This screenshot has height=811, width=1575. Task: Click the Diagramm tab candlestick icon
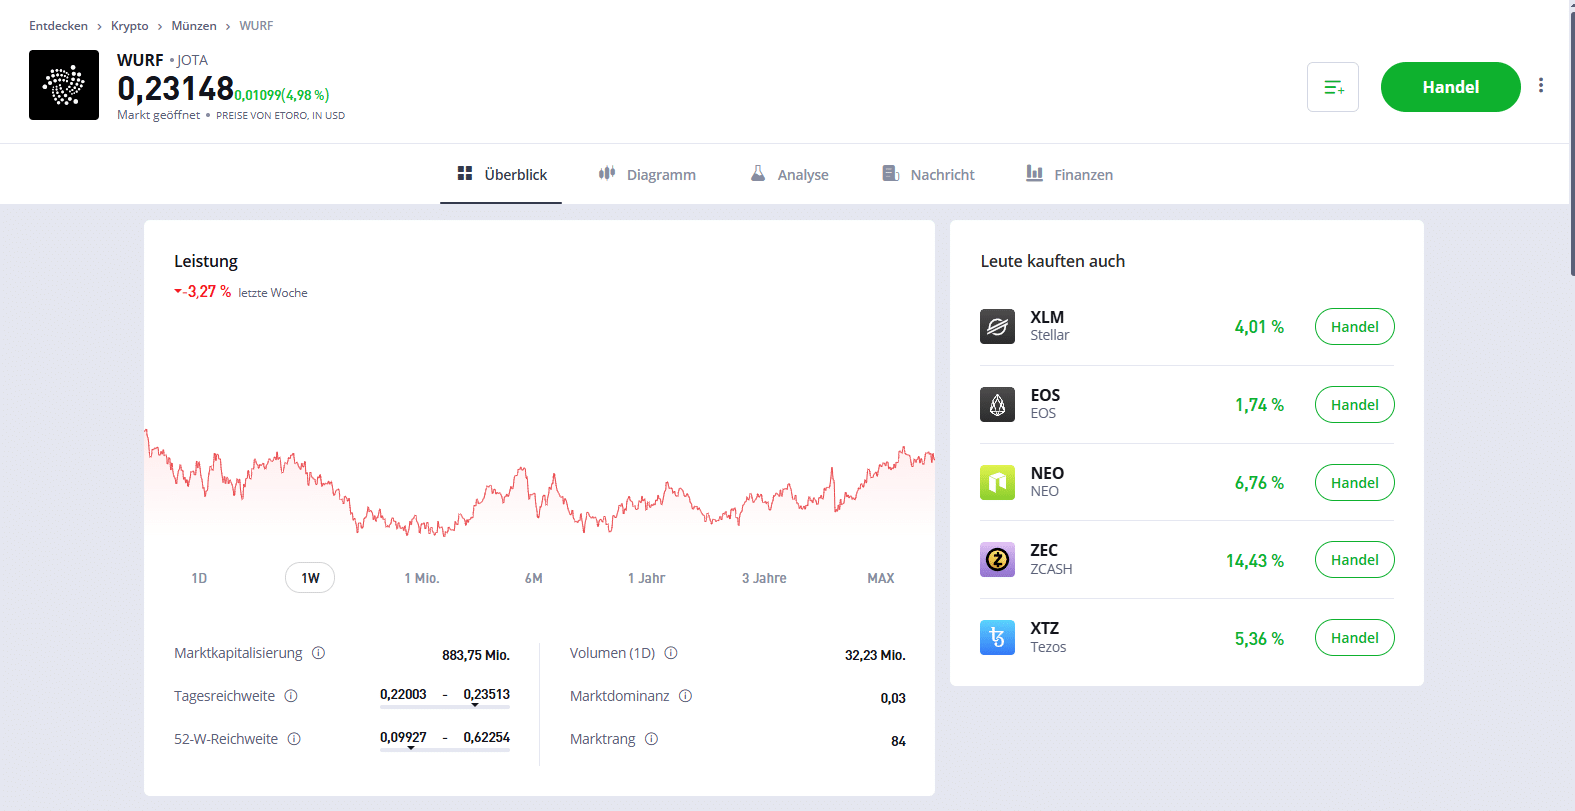tap(606, 173)
